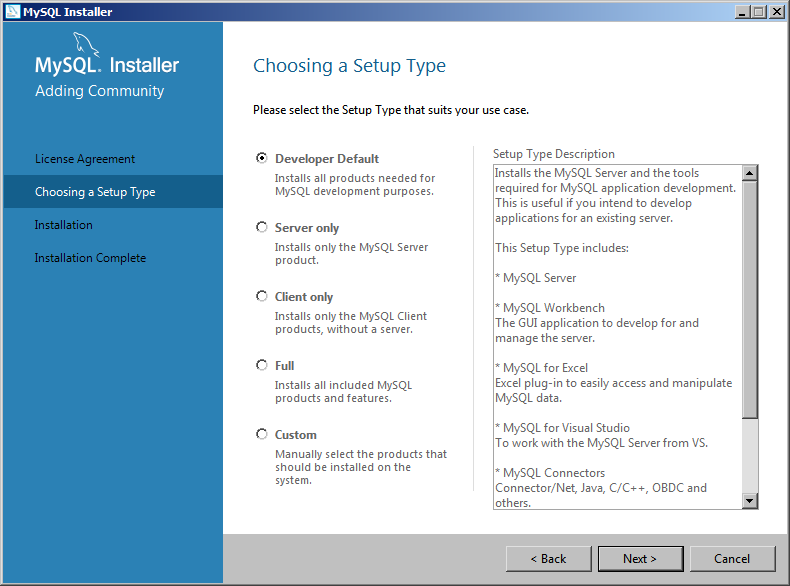Click 'Installs only the MySQL Server product.' text
The width and height of the screenshot is (790, 586).
(x=351, y=253)
